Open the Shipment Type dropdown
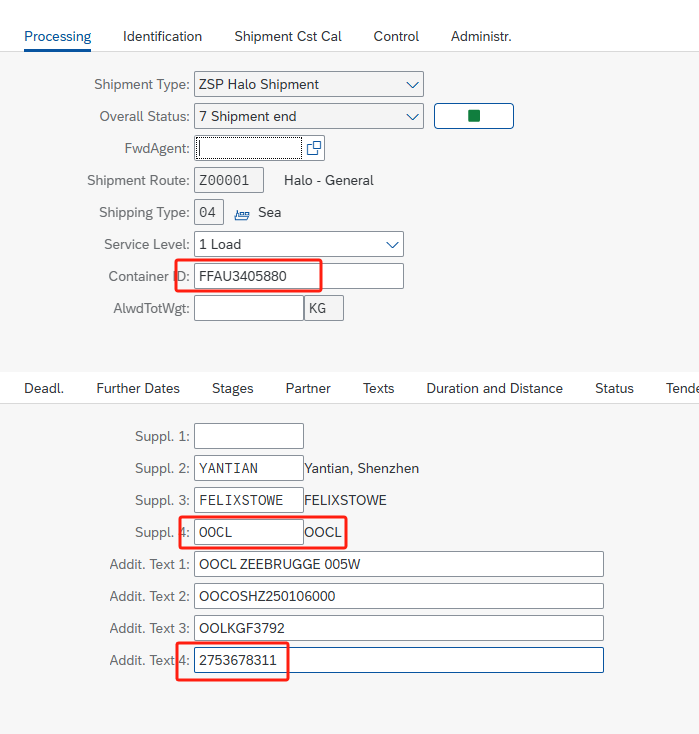This screenshot has height=734, width=699. (x=413, y=84)
